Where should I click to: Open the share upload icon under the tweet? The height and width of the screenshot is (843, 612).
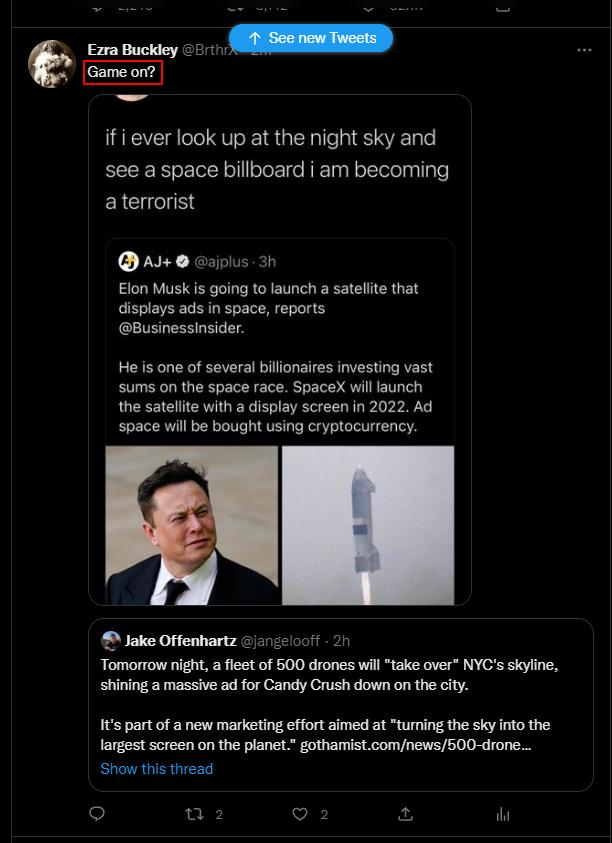click(x=405, y=814)
